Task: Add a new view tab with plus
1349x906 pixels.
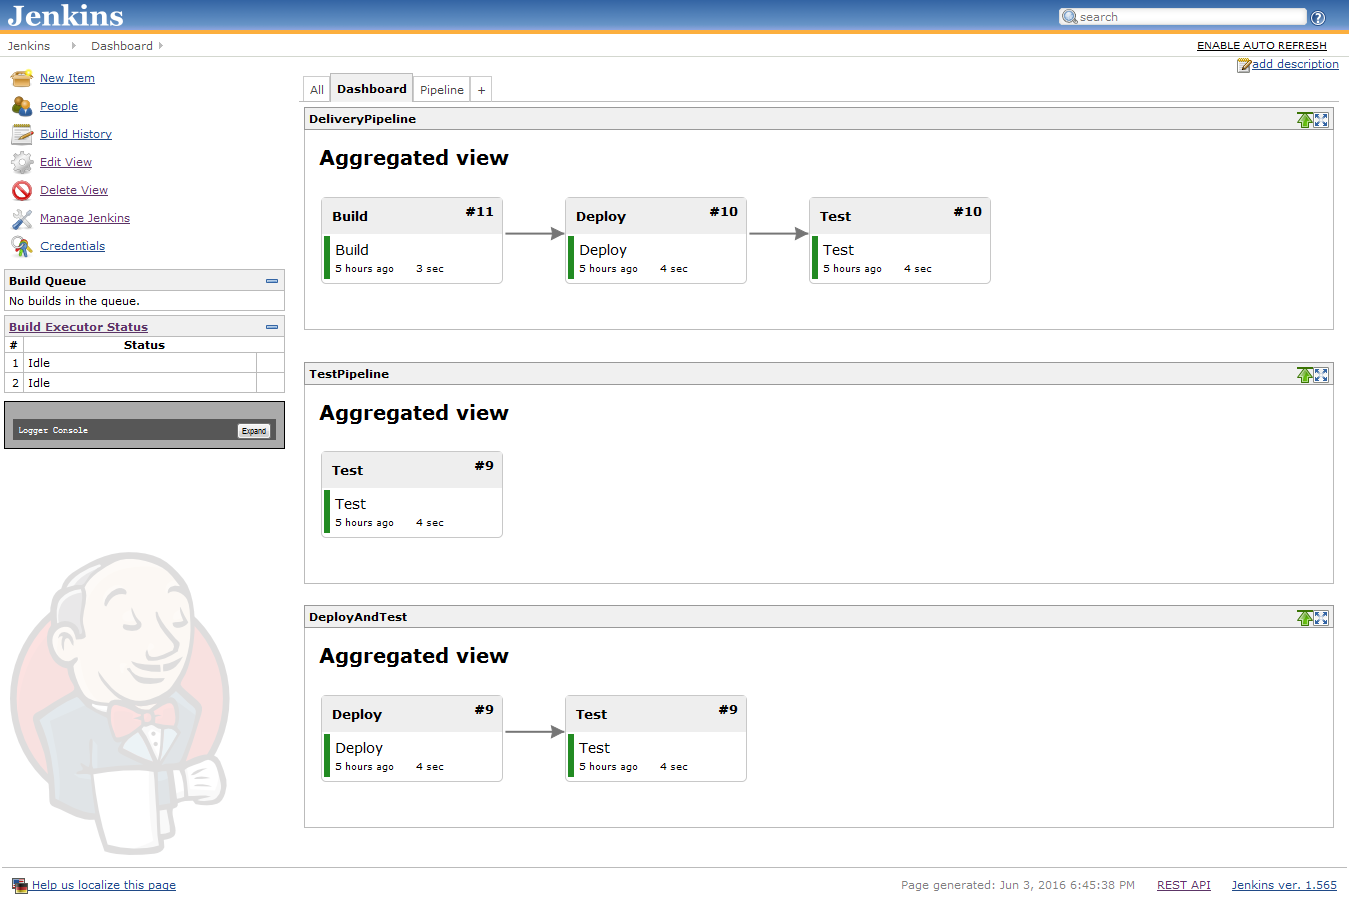Action: (x=481, y=90)
